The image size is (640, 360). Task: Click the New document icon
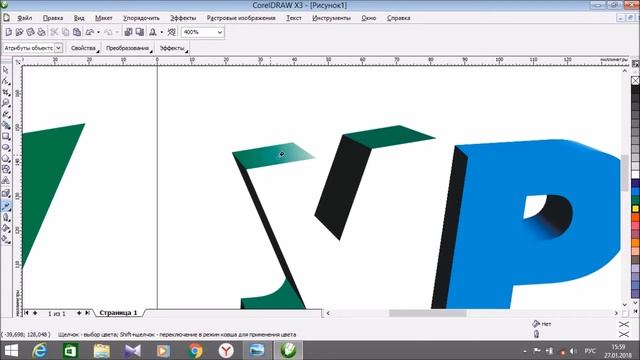[9, 32]
